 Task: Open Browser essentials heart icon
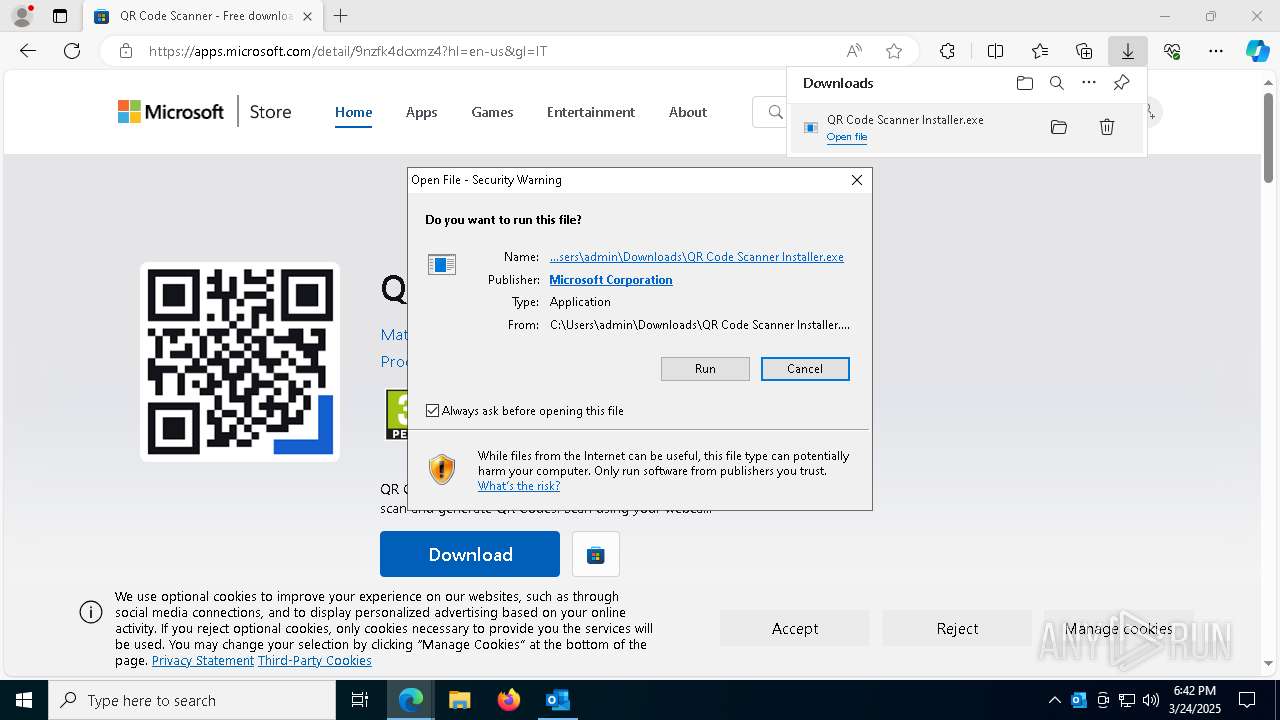(1172, 51)
